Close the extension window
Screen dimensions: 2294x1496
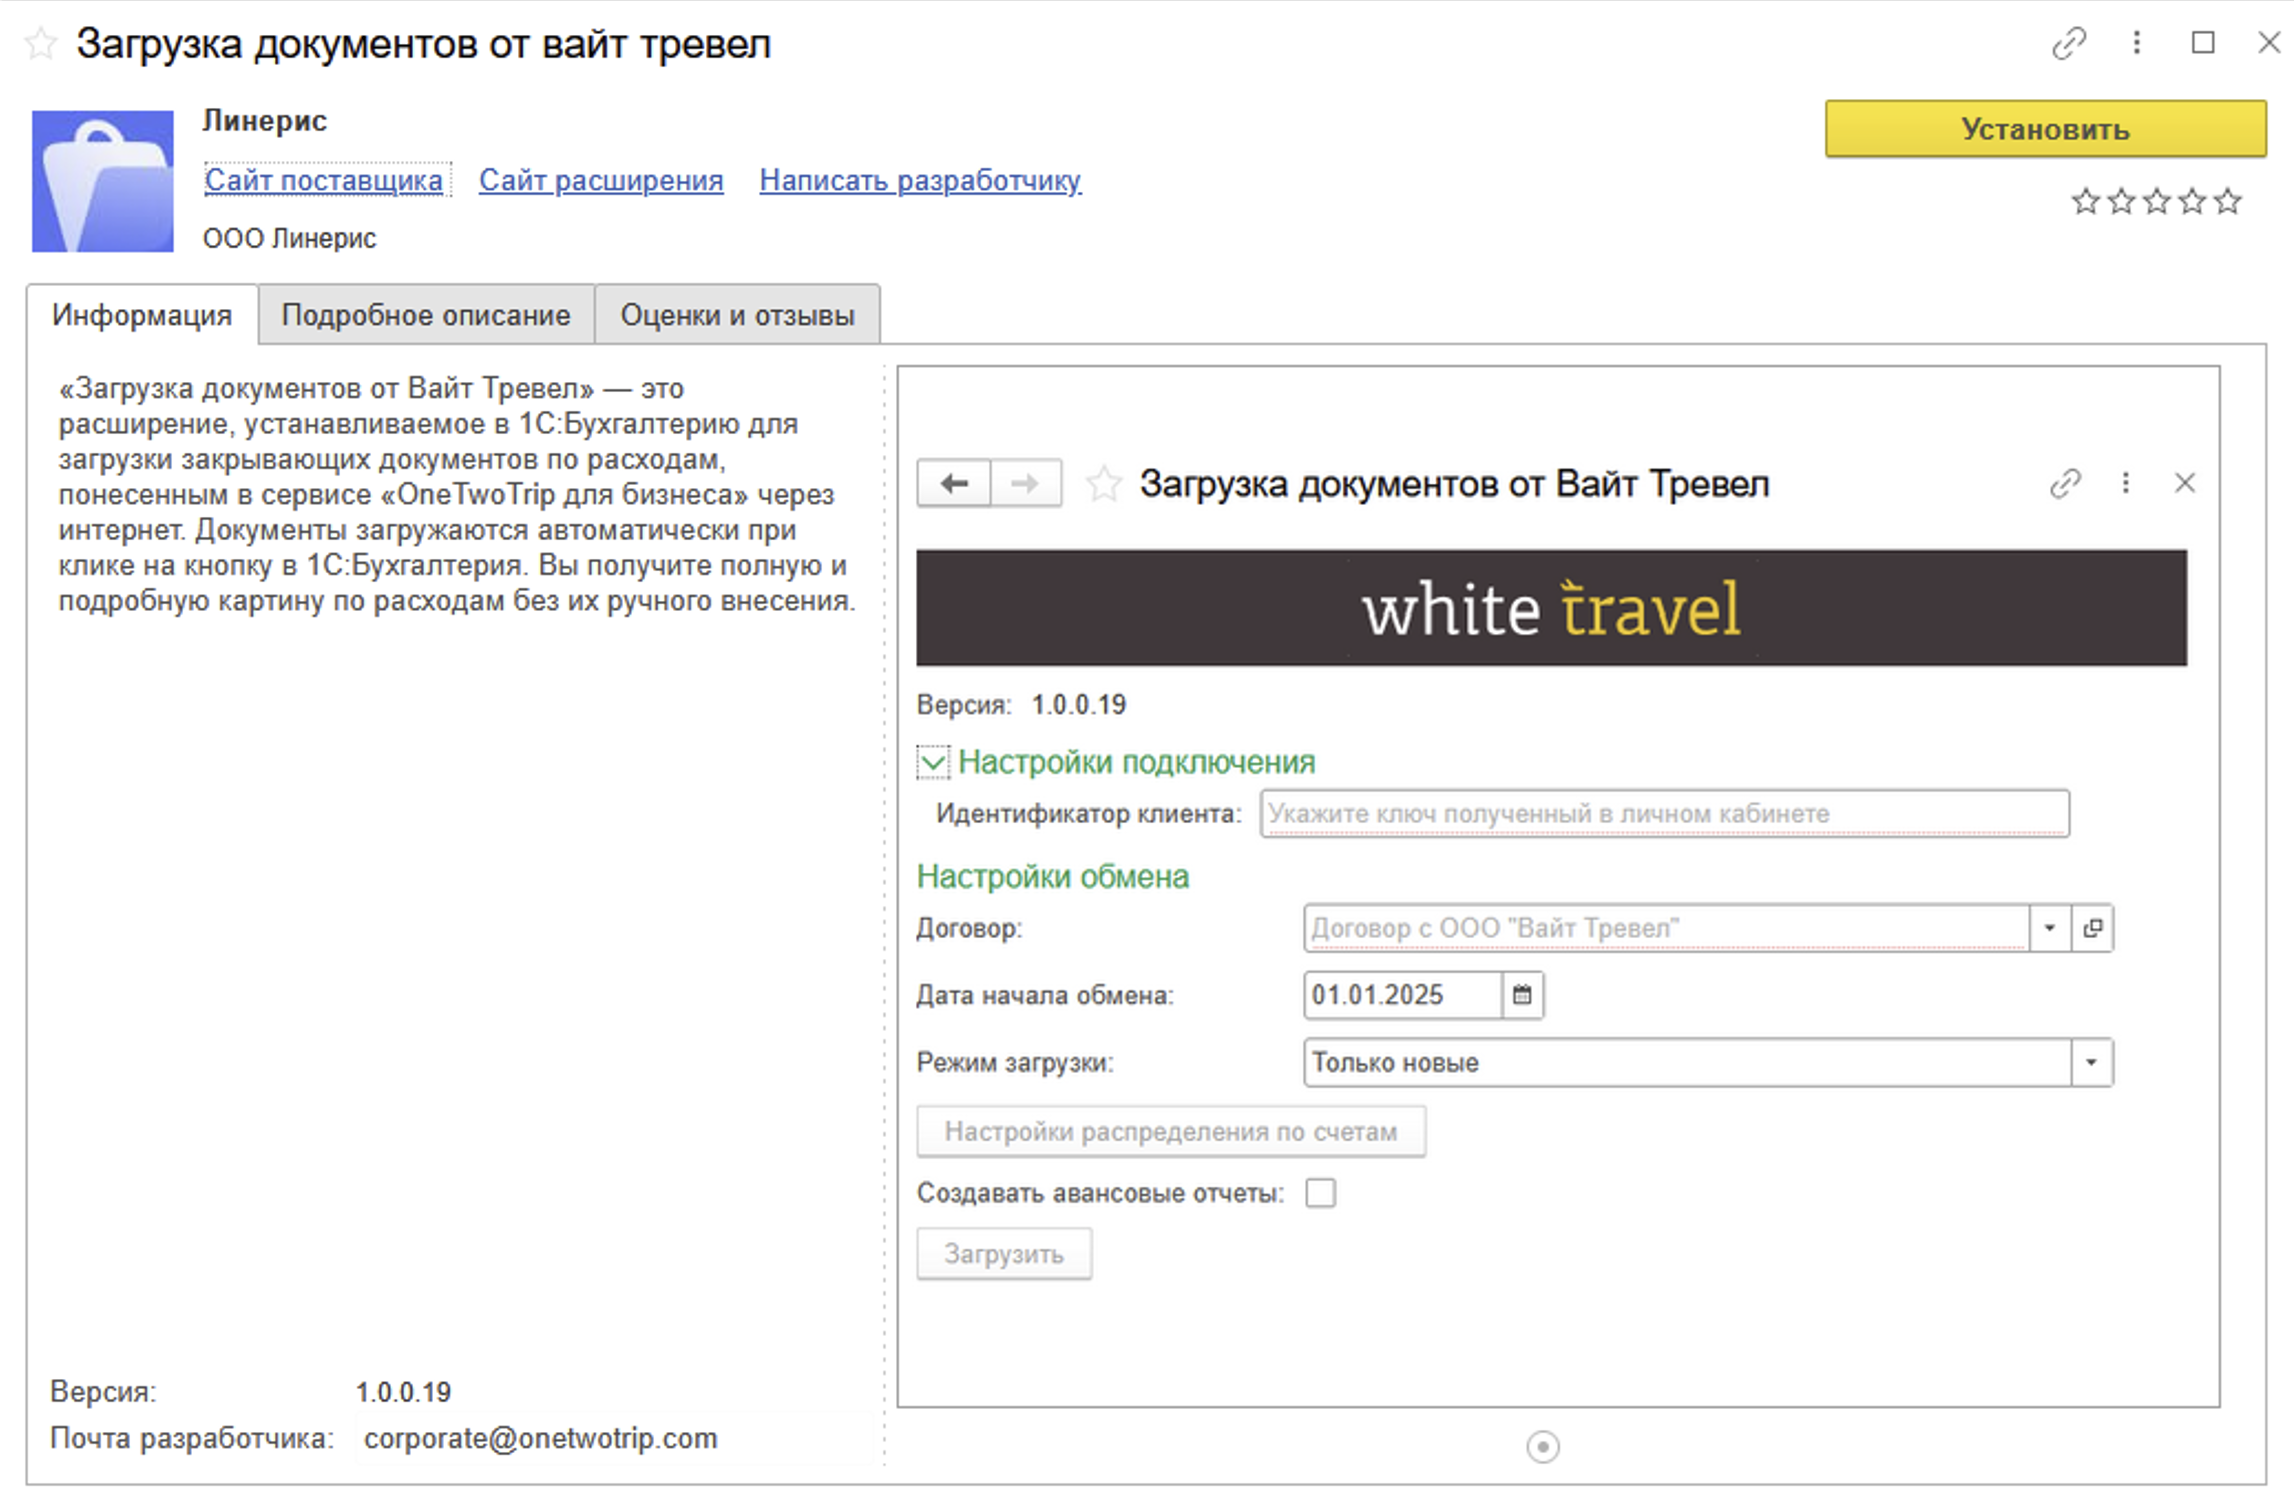click(x=2268, y=43)
